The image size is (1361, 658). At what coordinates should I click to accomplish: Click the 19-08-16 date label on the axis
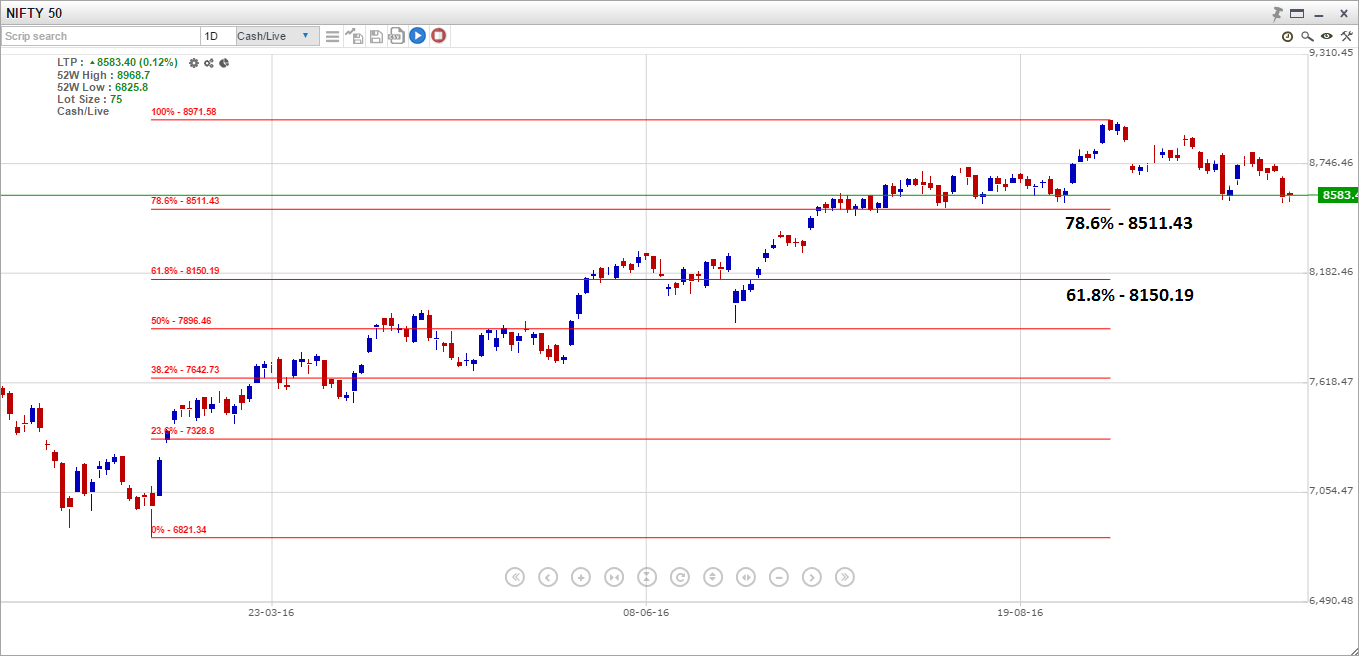1020,611
